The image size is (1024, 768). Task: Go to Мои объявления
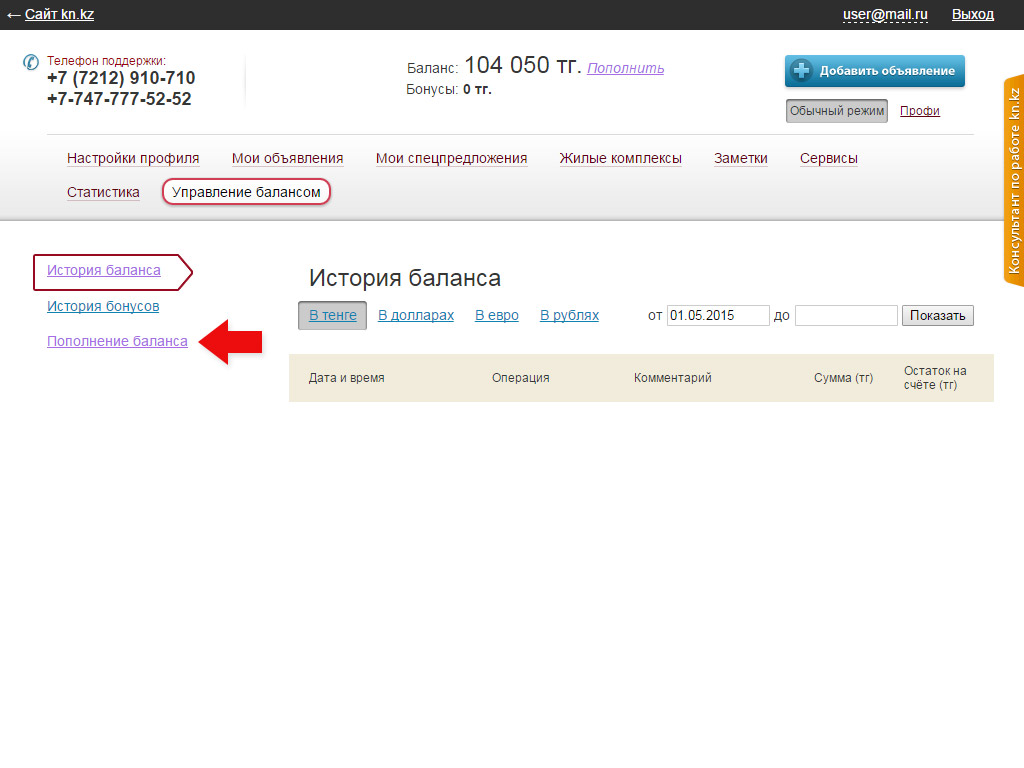pyautogui.click(x=287, y=158)
